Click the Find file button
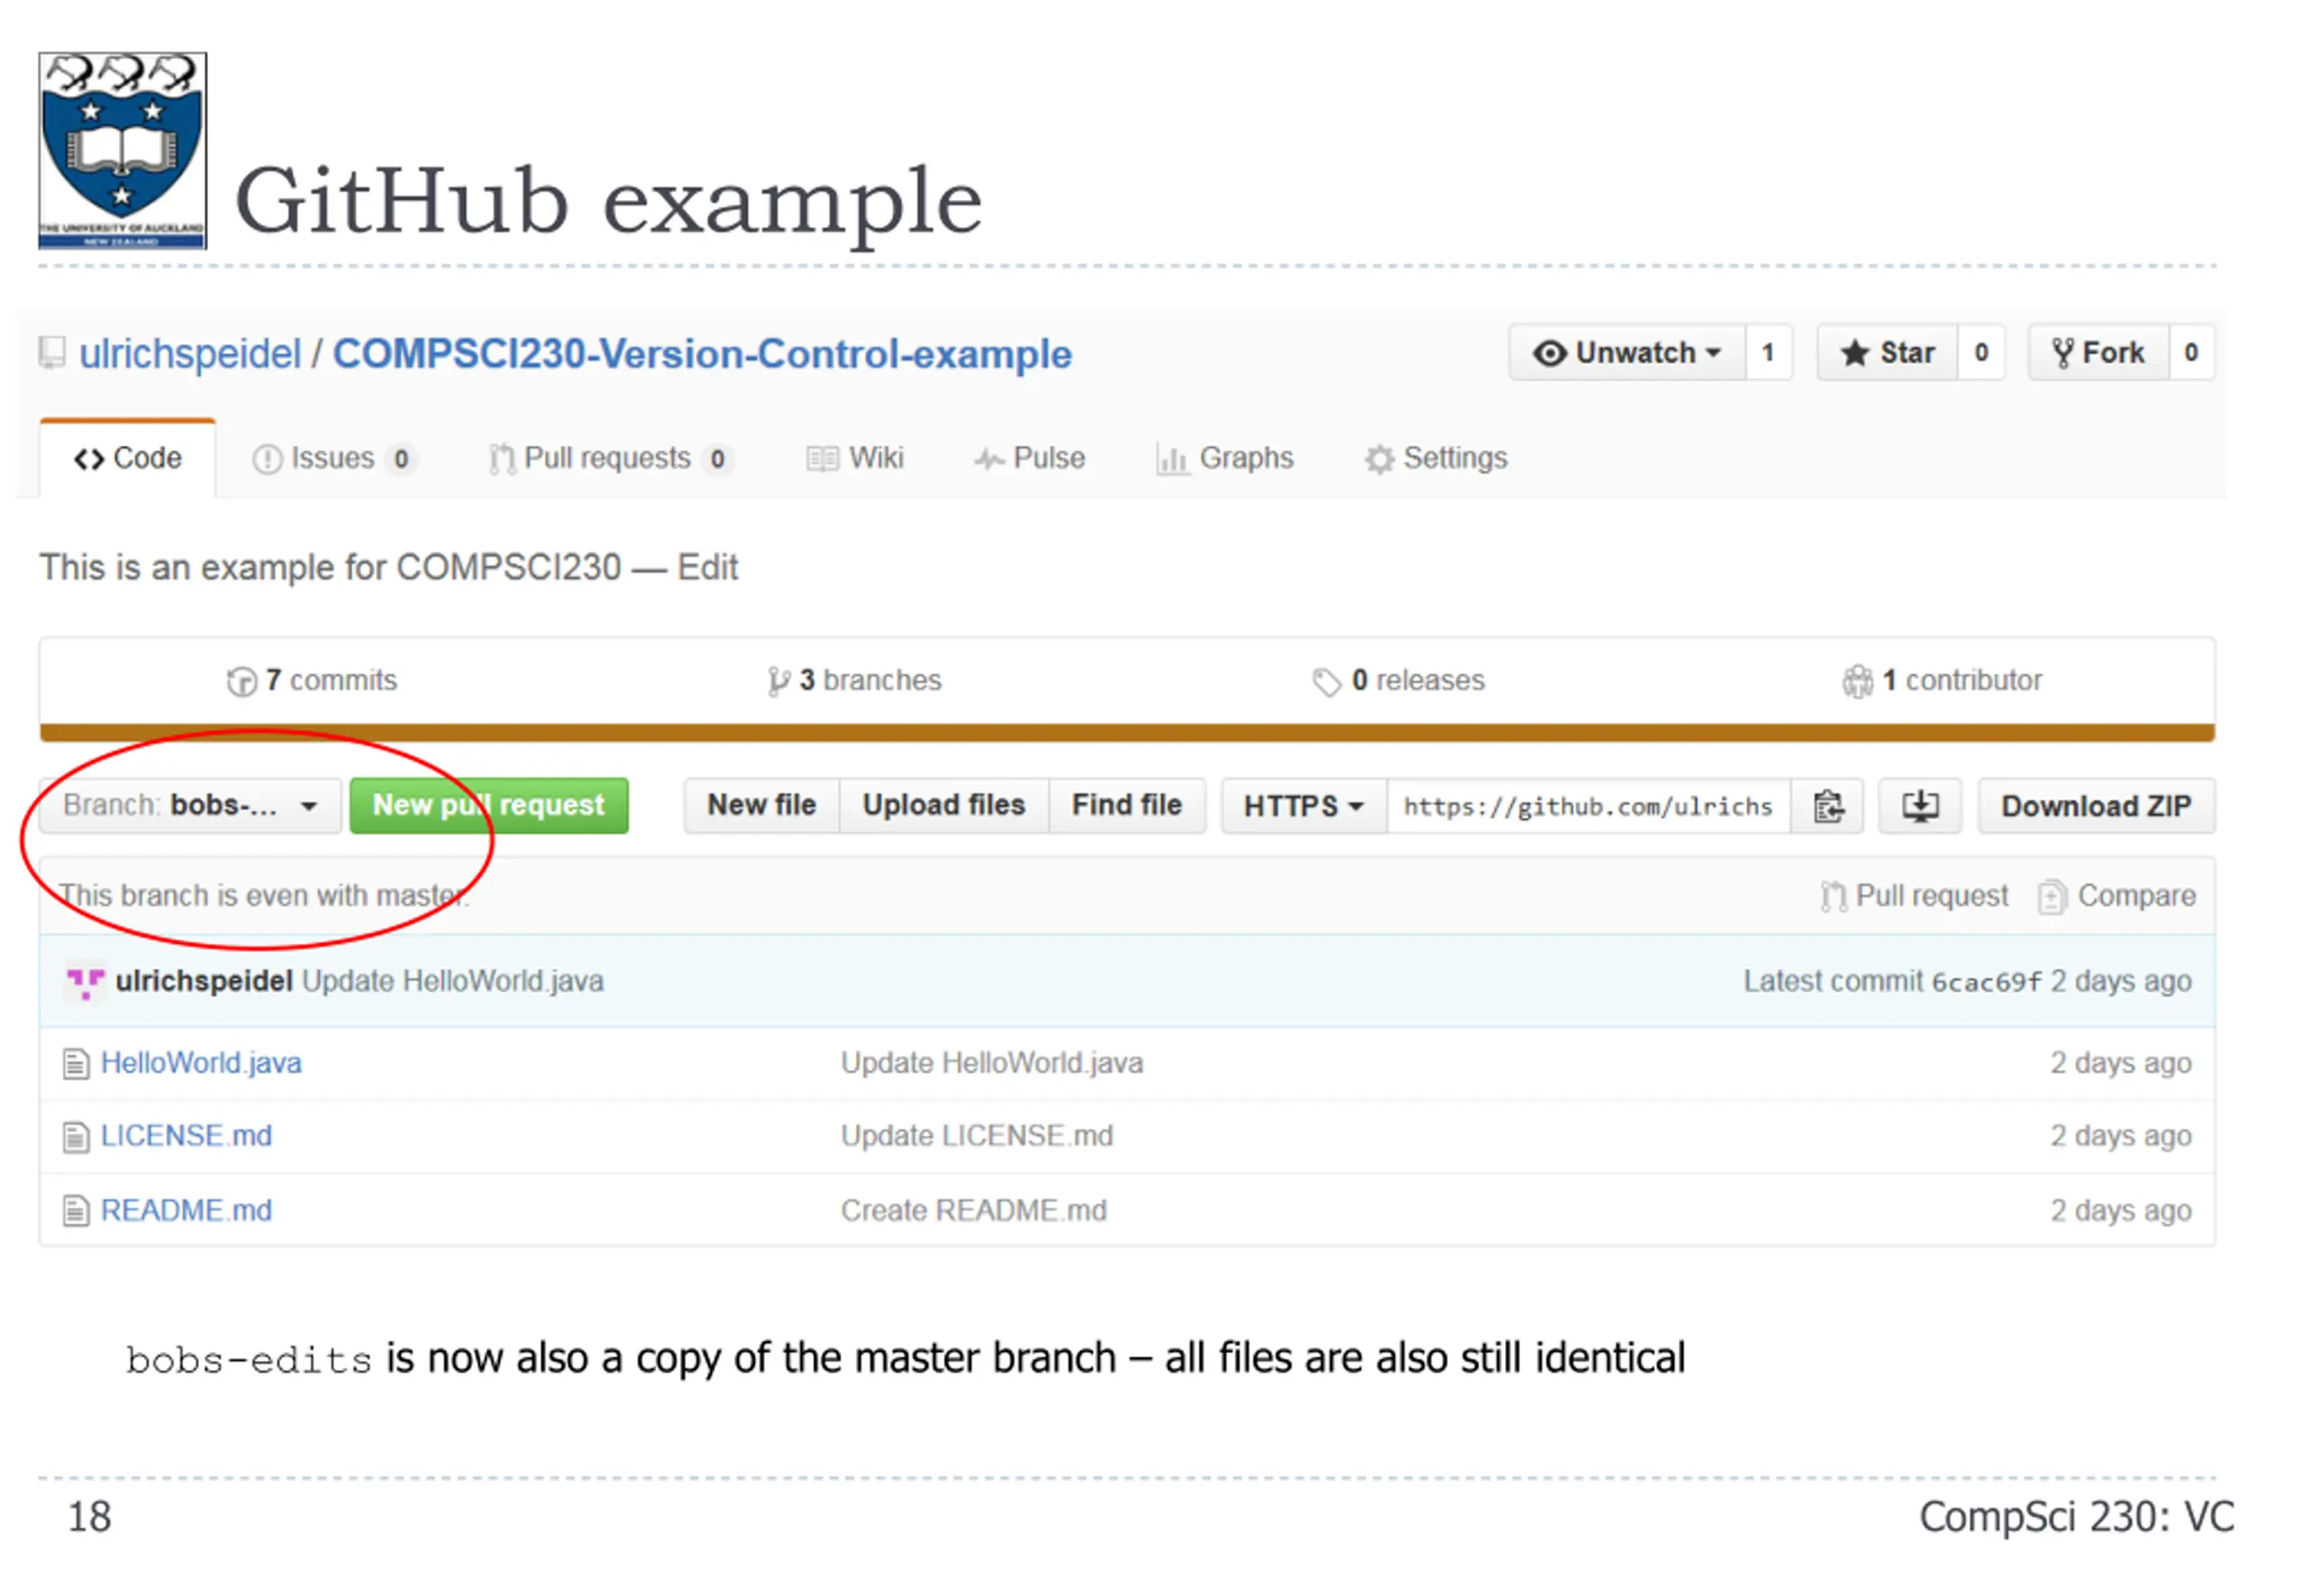The height and width of the screenshot is (1596, 2306). coord(1126,805)
